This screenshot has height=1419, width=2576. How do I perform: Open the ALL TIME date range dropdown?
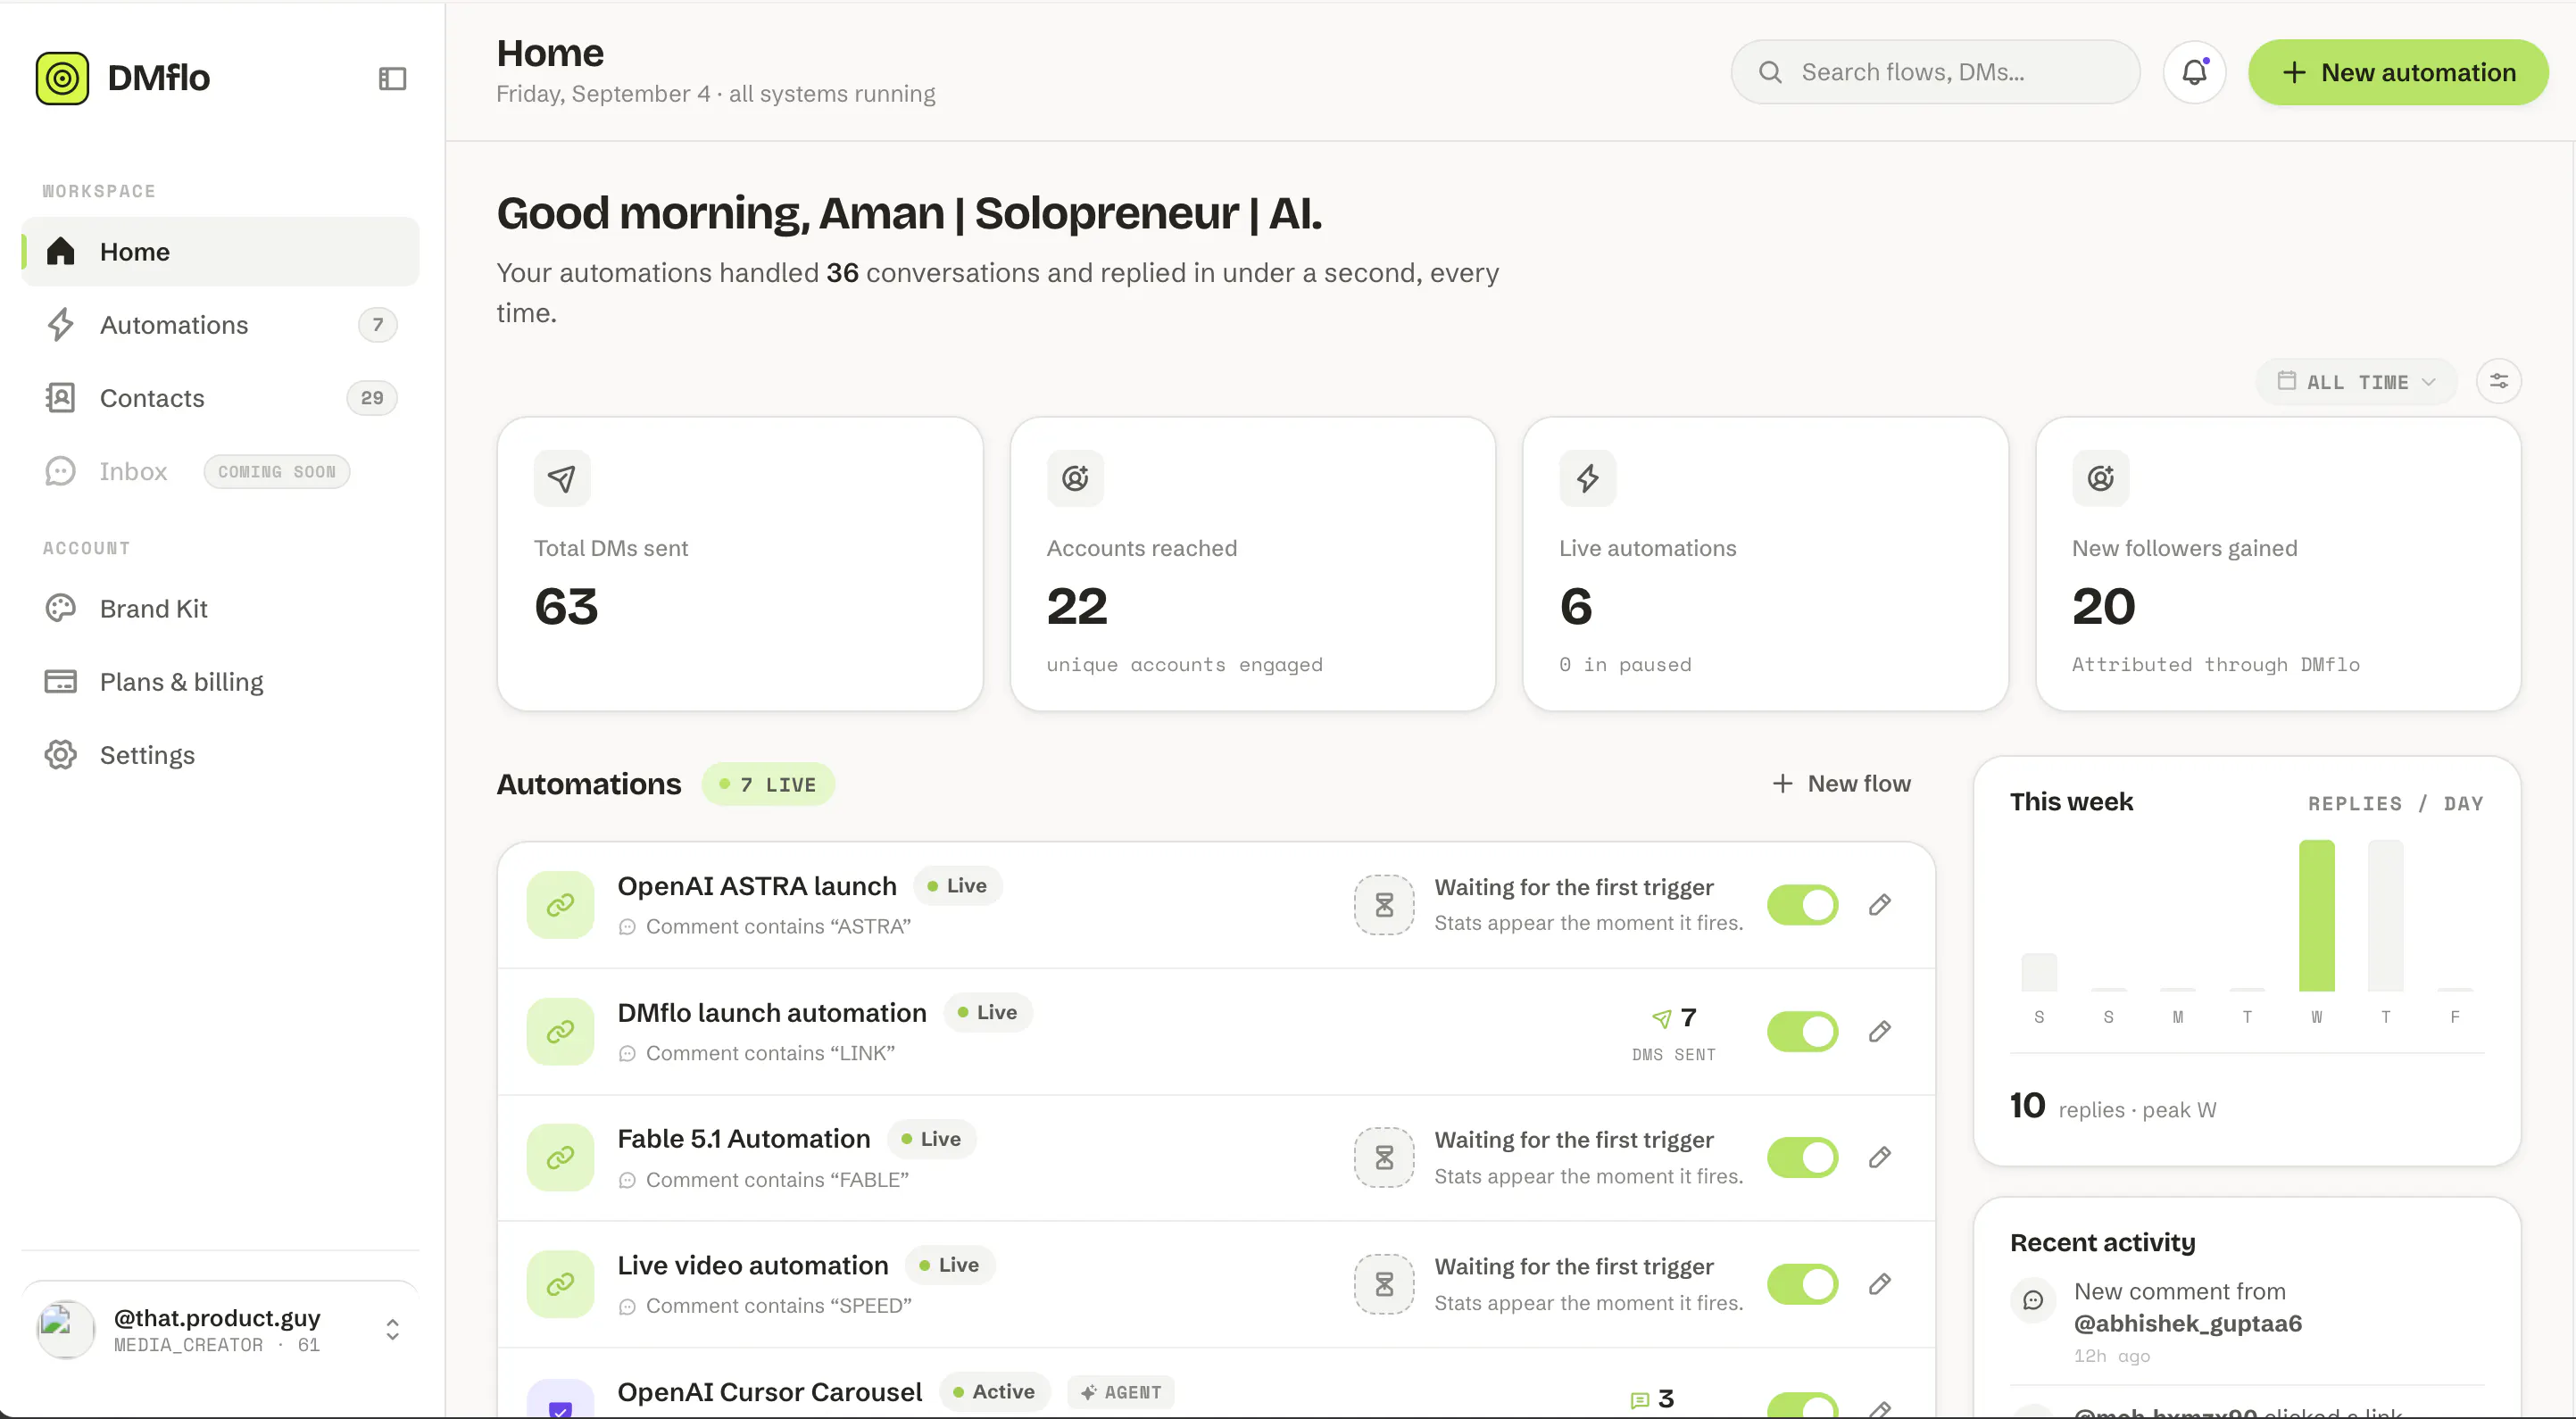pyautogui.click(x=2356, y=382)
